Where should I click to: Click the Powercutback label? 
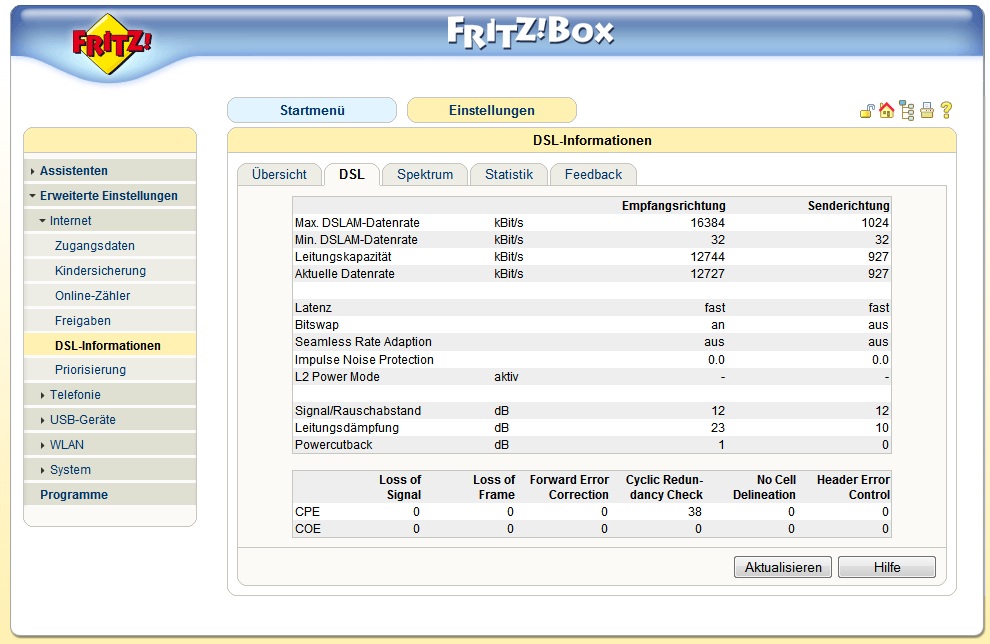(333, 445)
